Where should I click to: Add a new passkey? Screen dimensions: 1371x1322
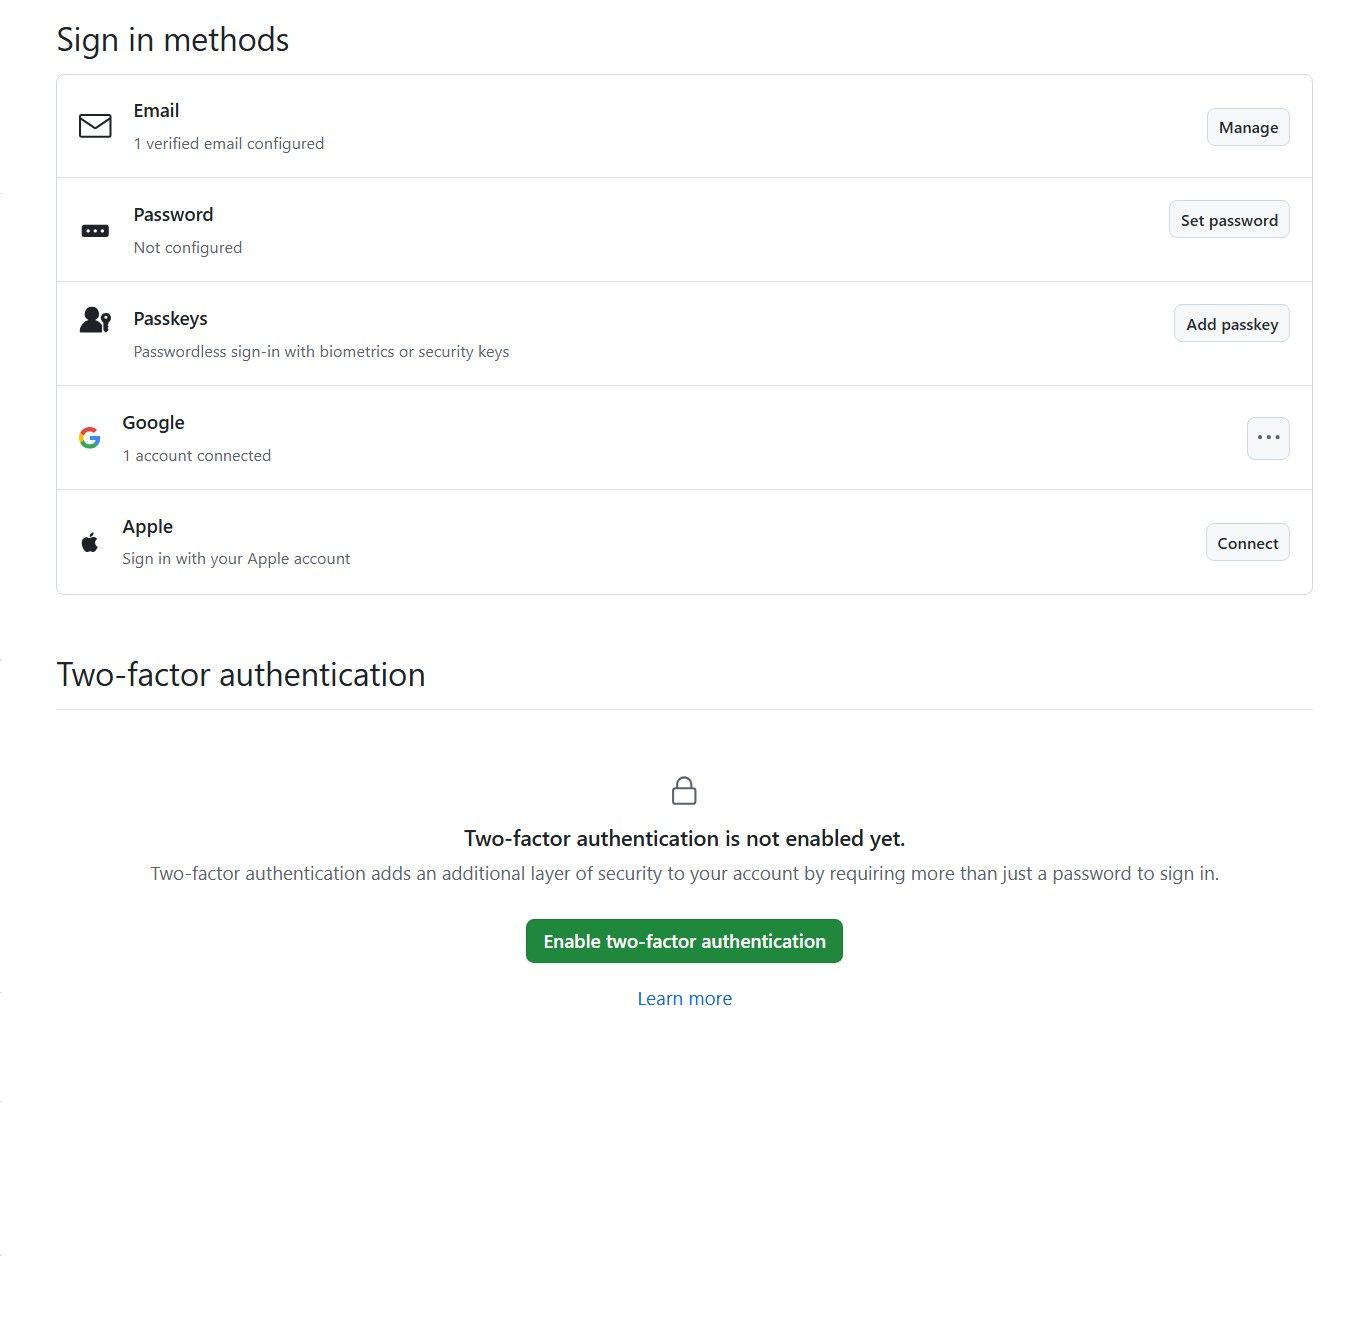(1232, 324)
